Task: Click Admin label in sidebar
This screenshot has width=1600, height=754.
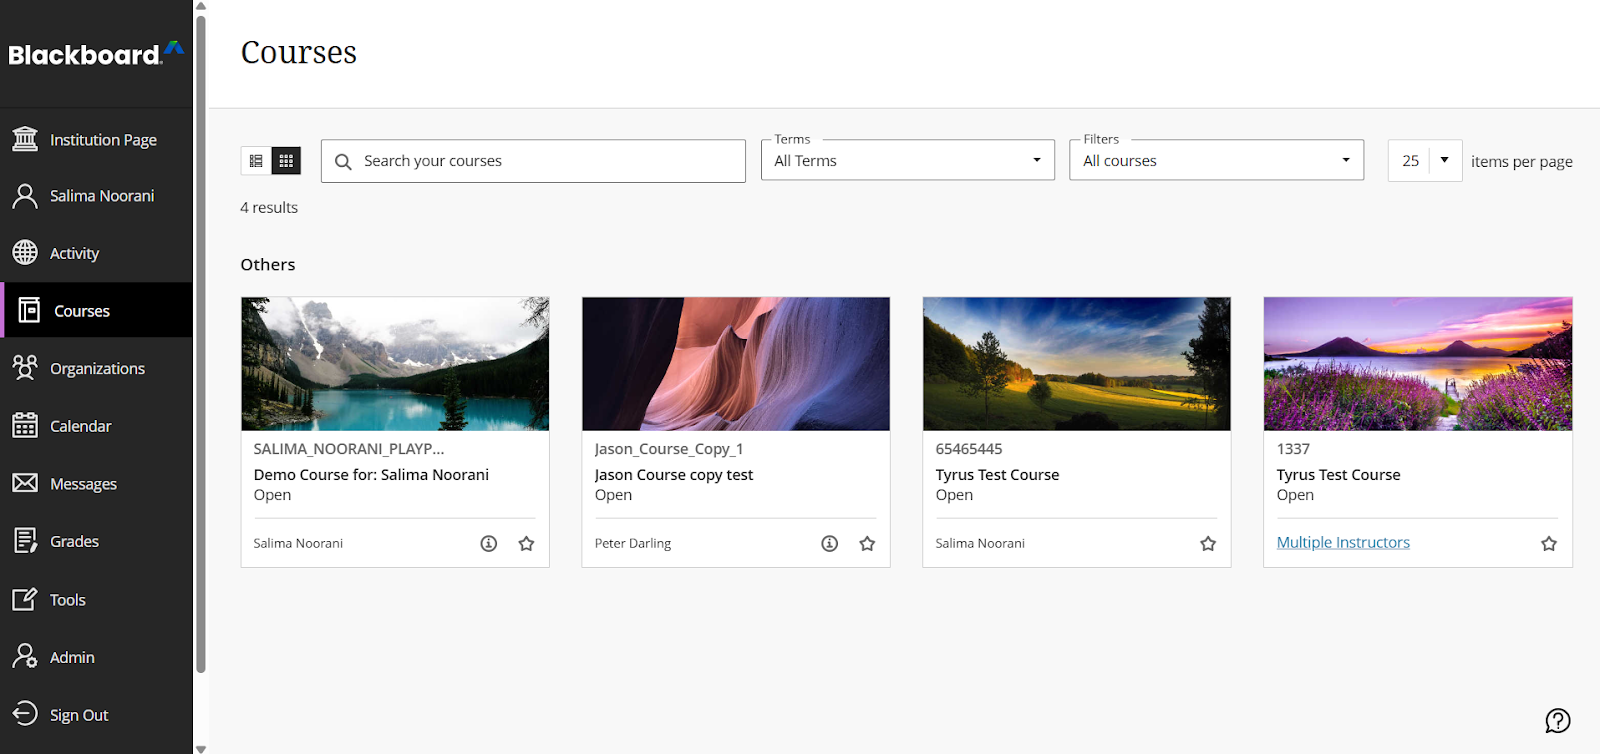Action: pos(72,657)
